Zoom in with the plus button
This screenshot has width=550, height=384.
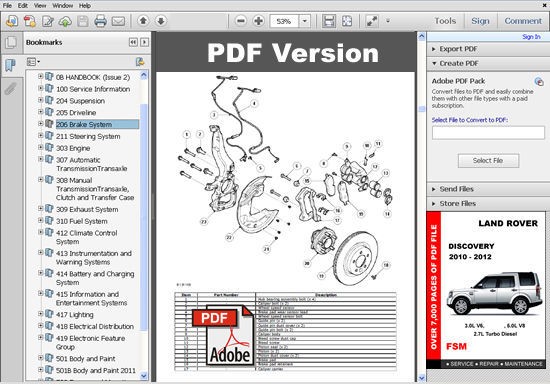[259, 21]
